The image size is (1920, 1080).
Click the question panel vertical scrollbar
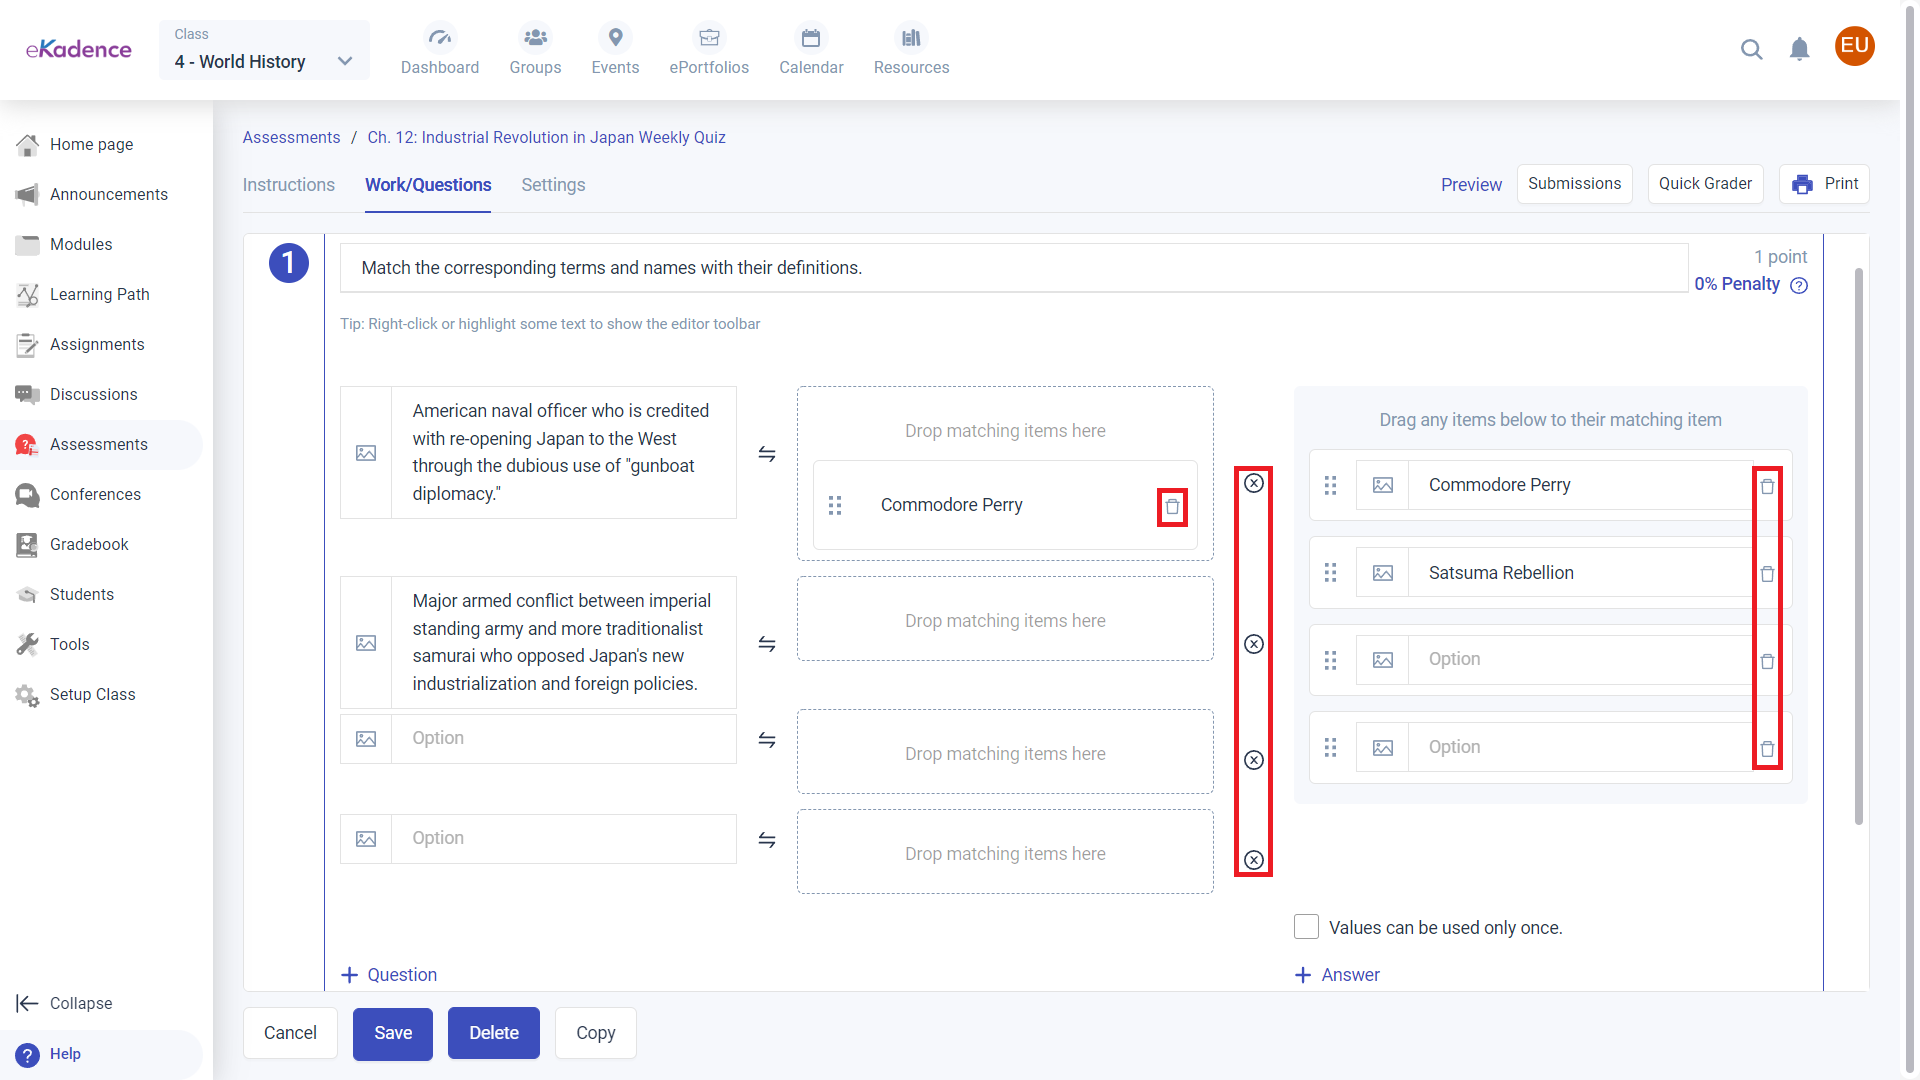pos(1859,545)
